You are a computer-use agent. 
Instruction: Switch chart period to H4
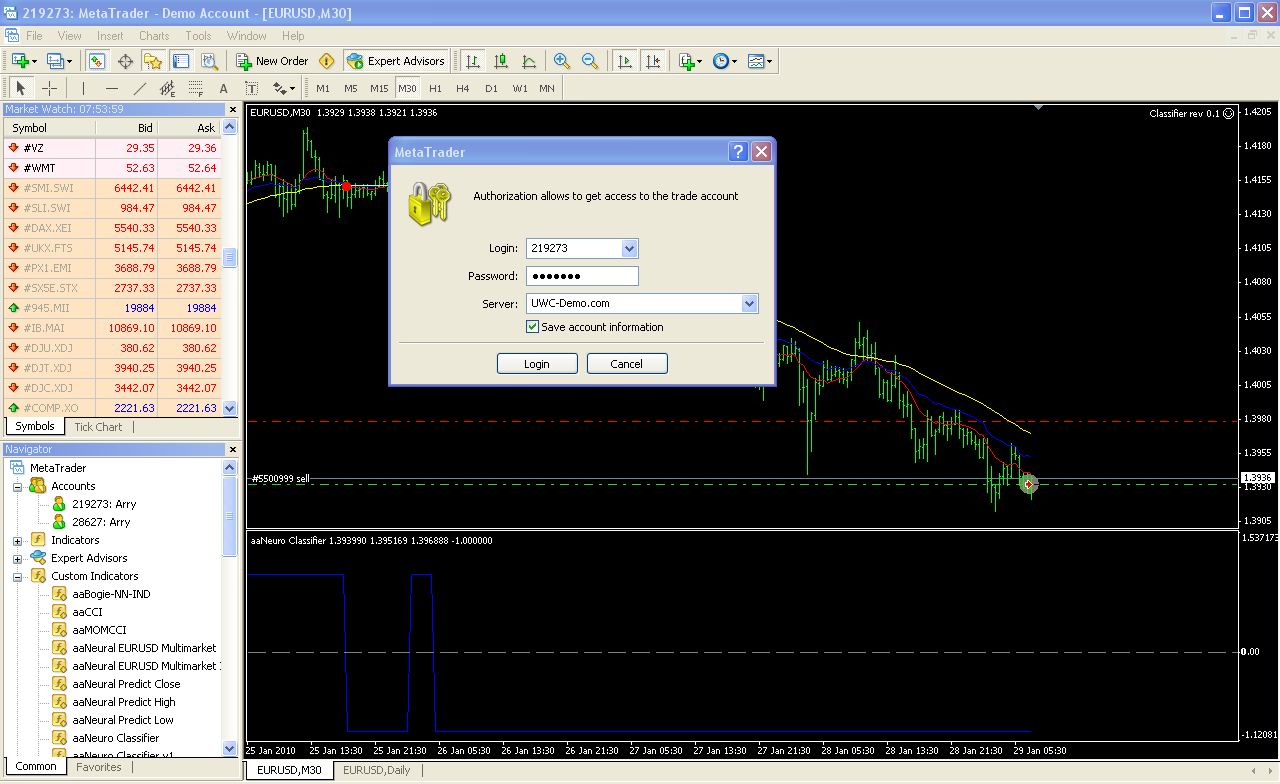(x=463, y=88)
